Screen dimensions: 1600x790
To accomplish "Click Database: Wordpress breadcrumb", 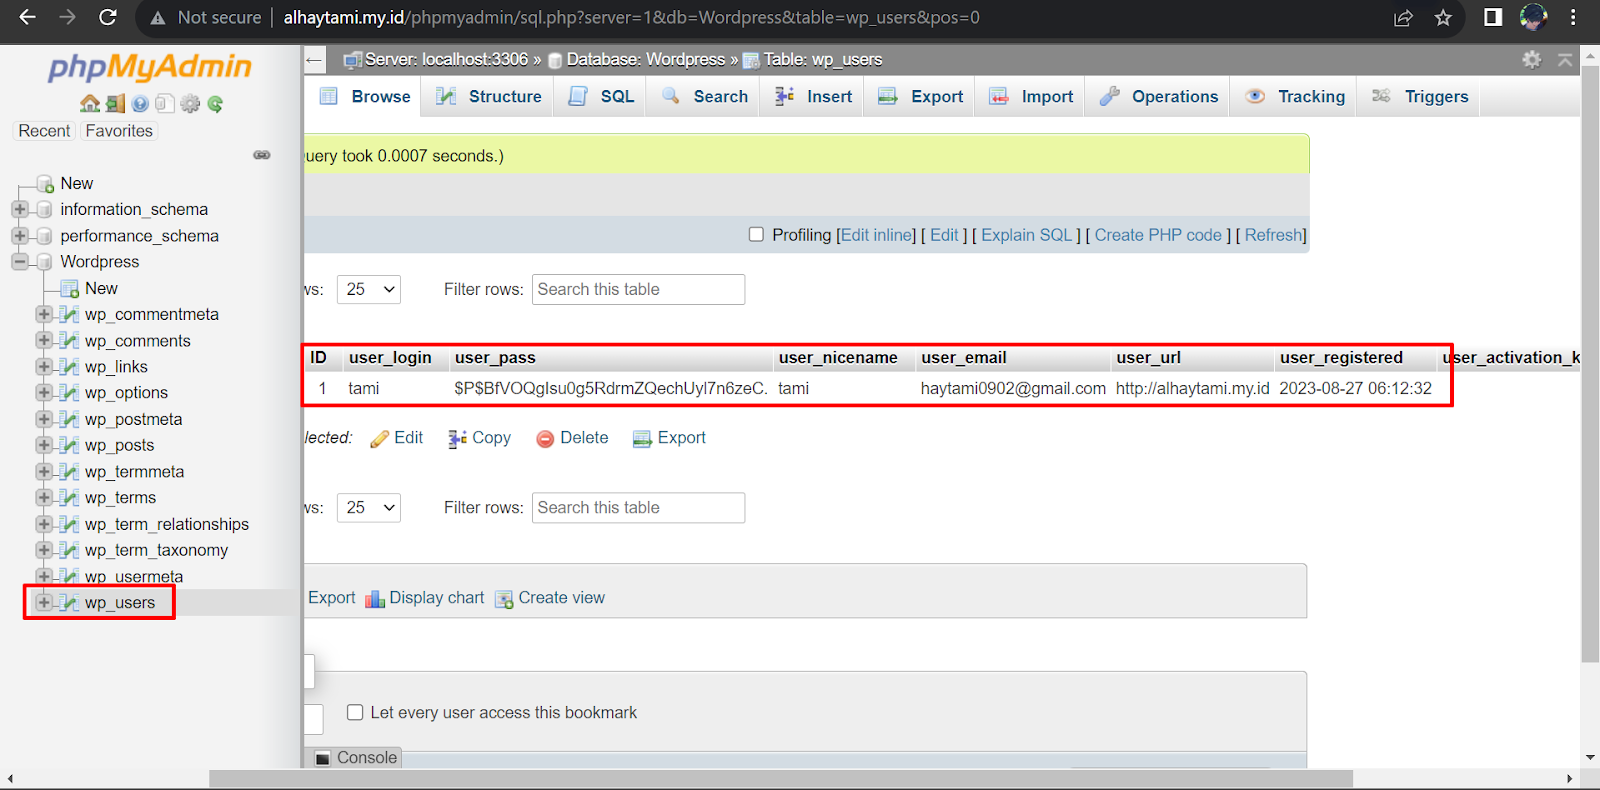I will pyautogui.click(x=645, y=60).
